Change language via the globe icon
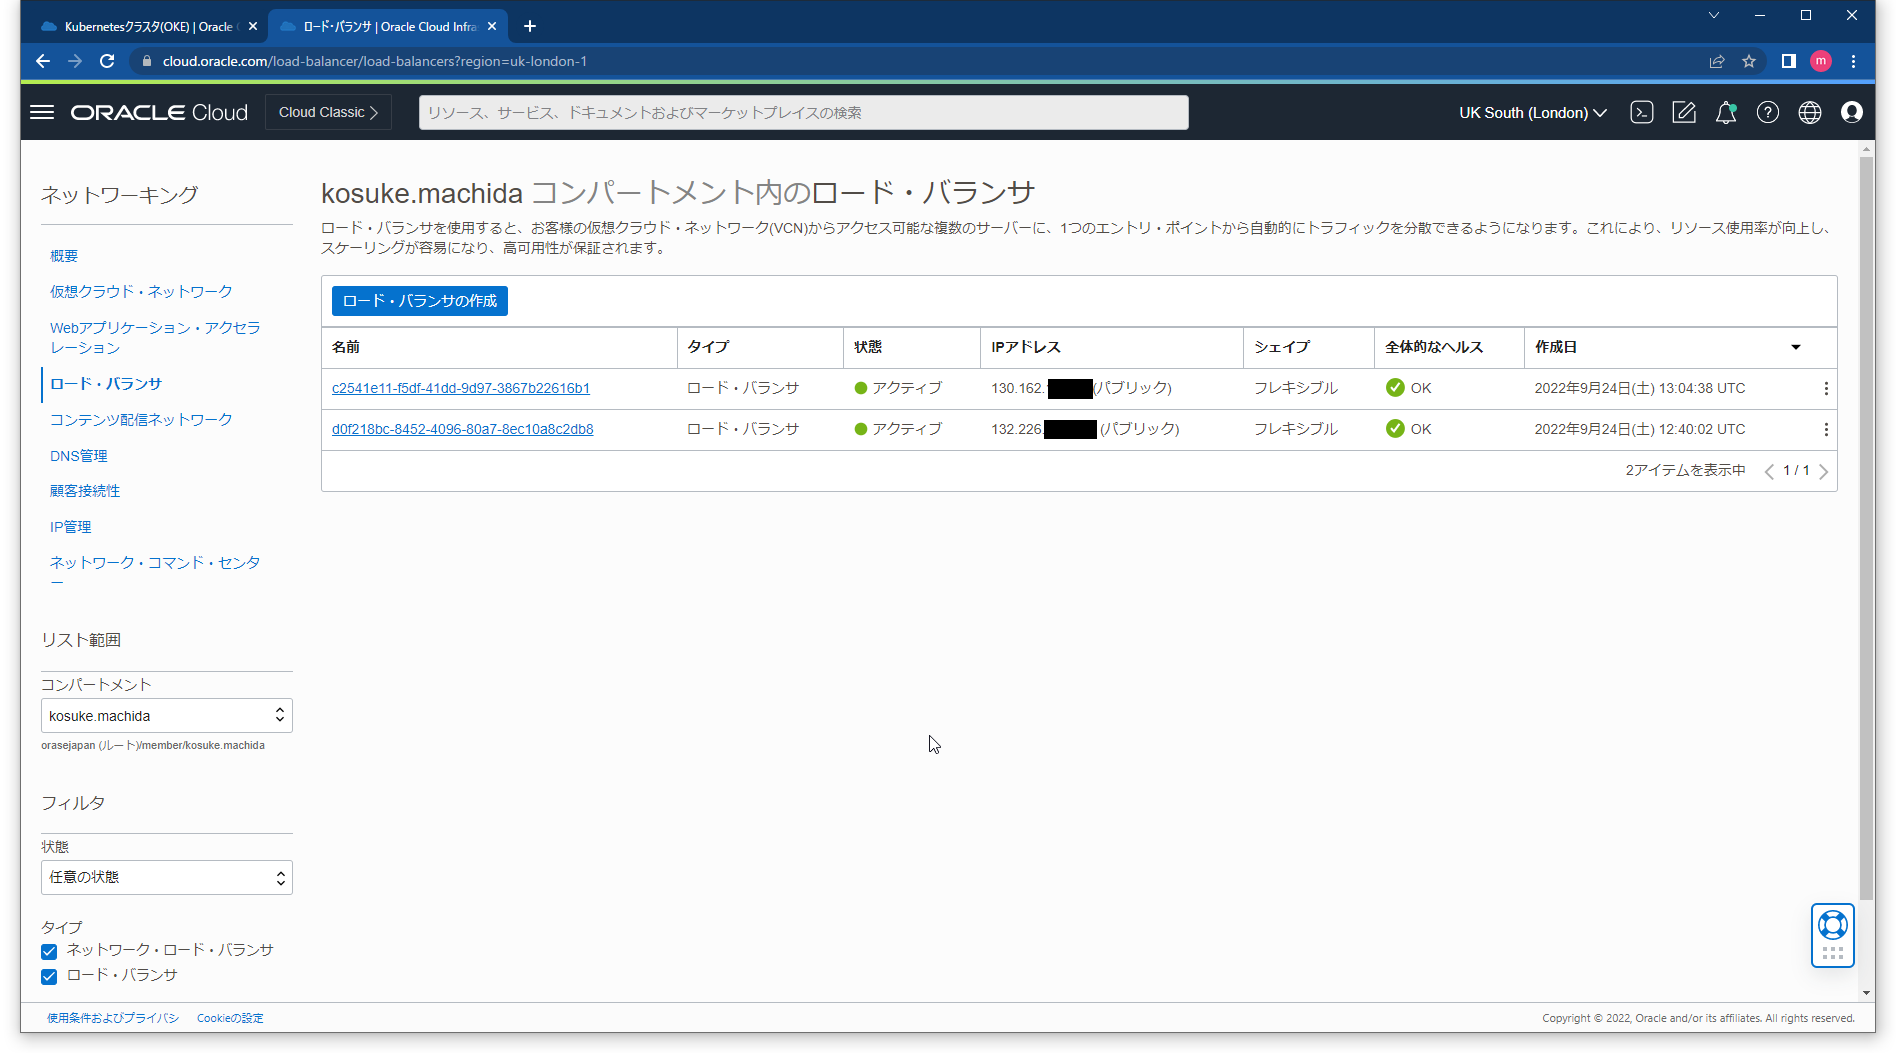The height and width of the screenshot is (1053, 1896). pyautogui.click(x=1810, y=112)
